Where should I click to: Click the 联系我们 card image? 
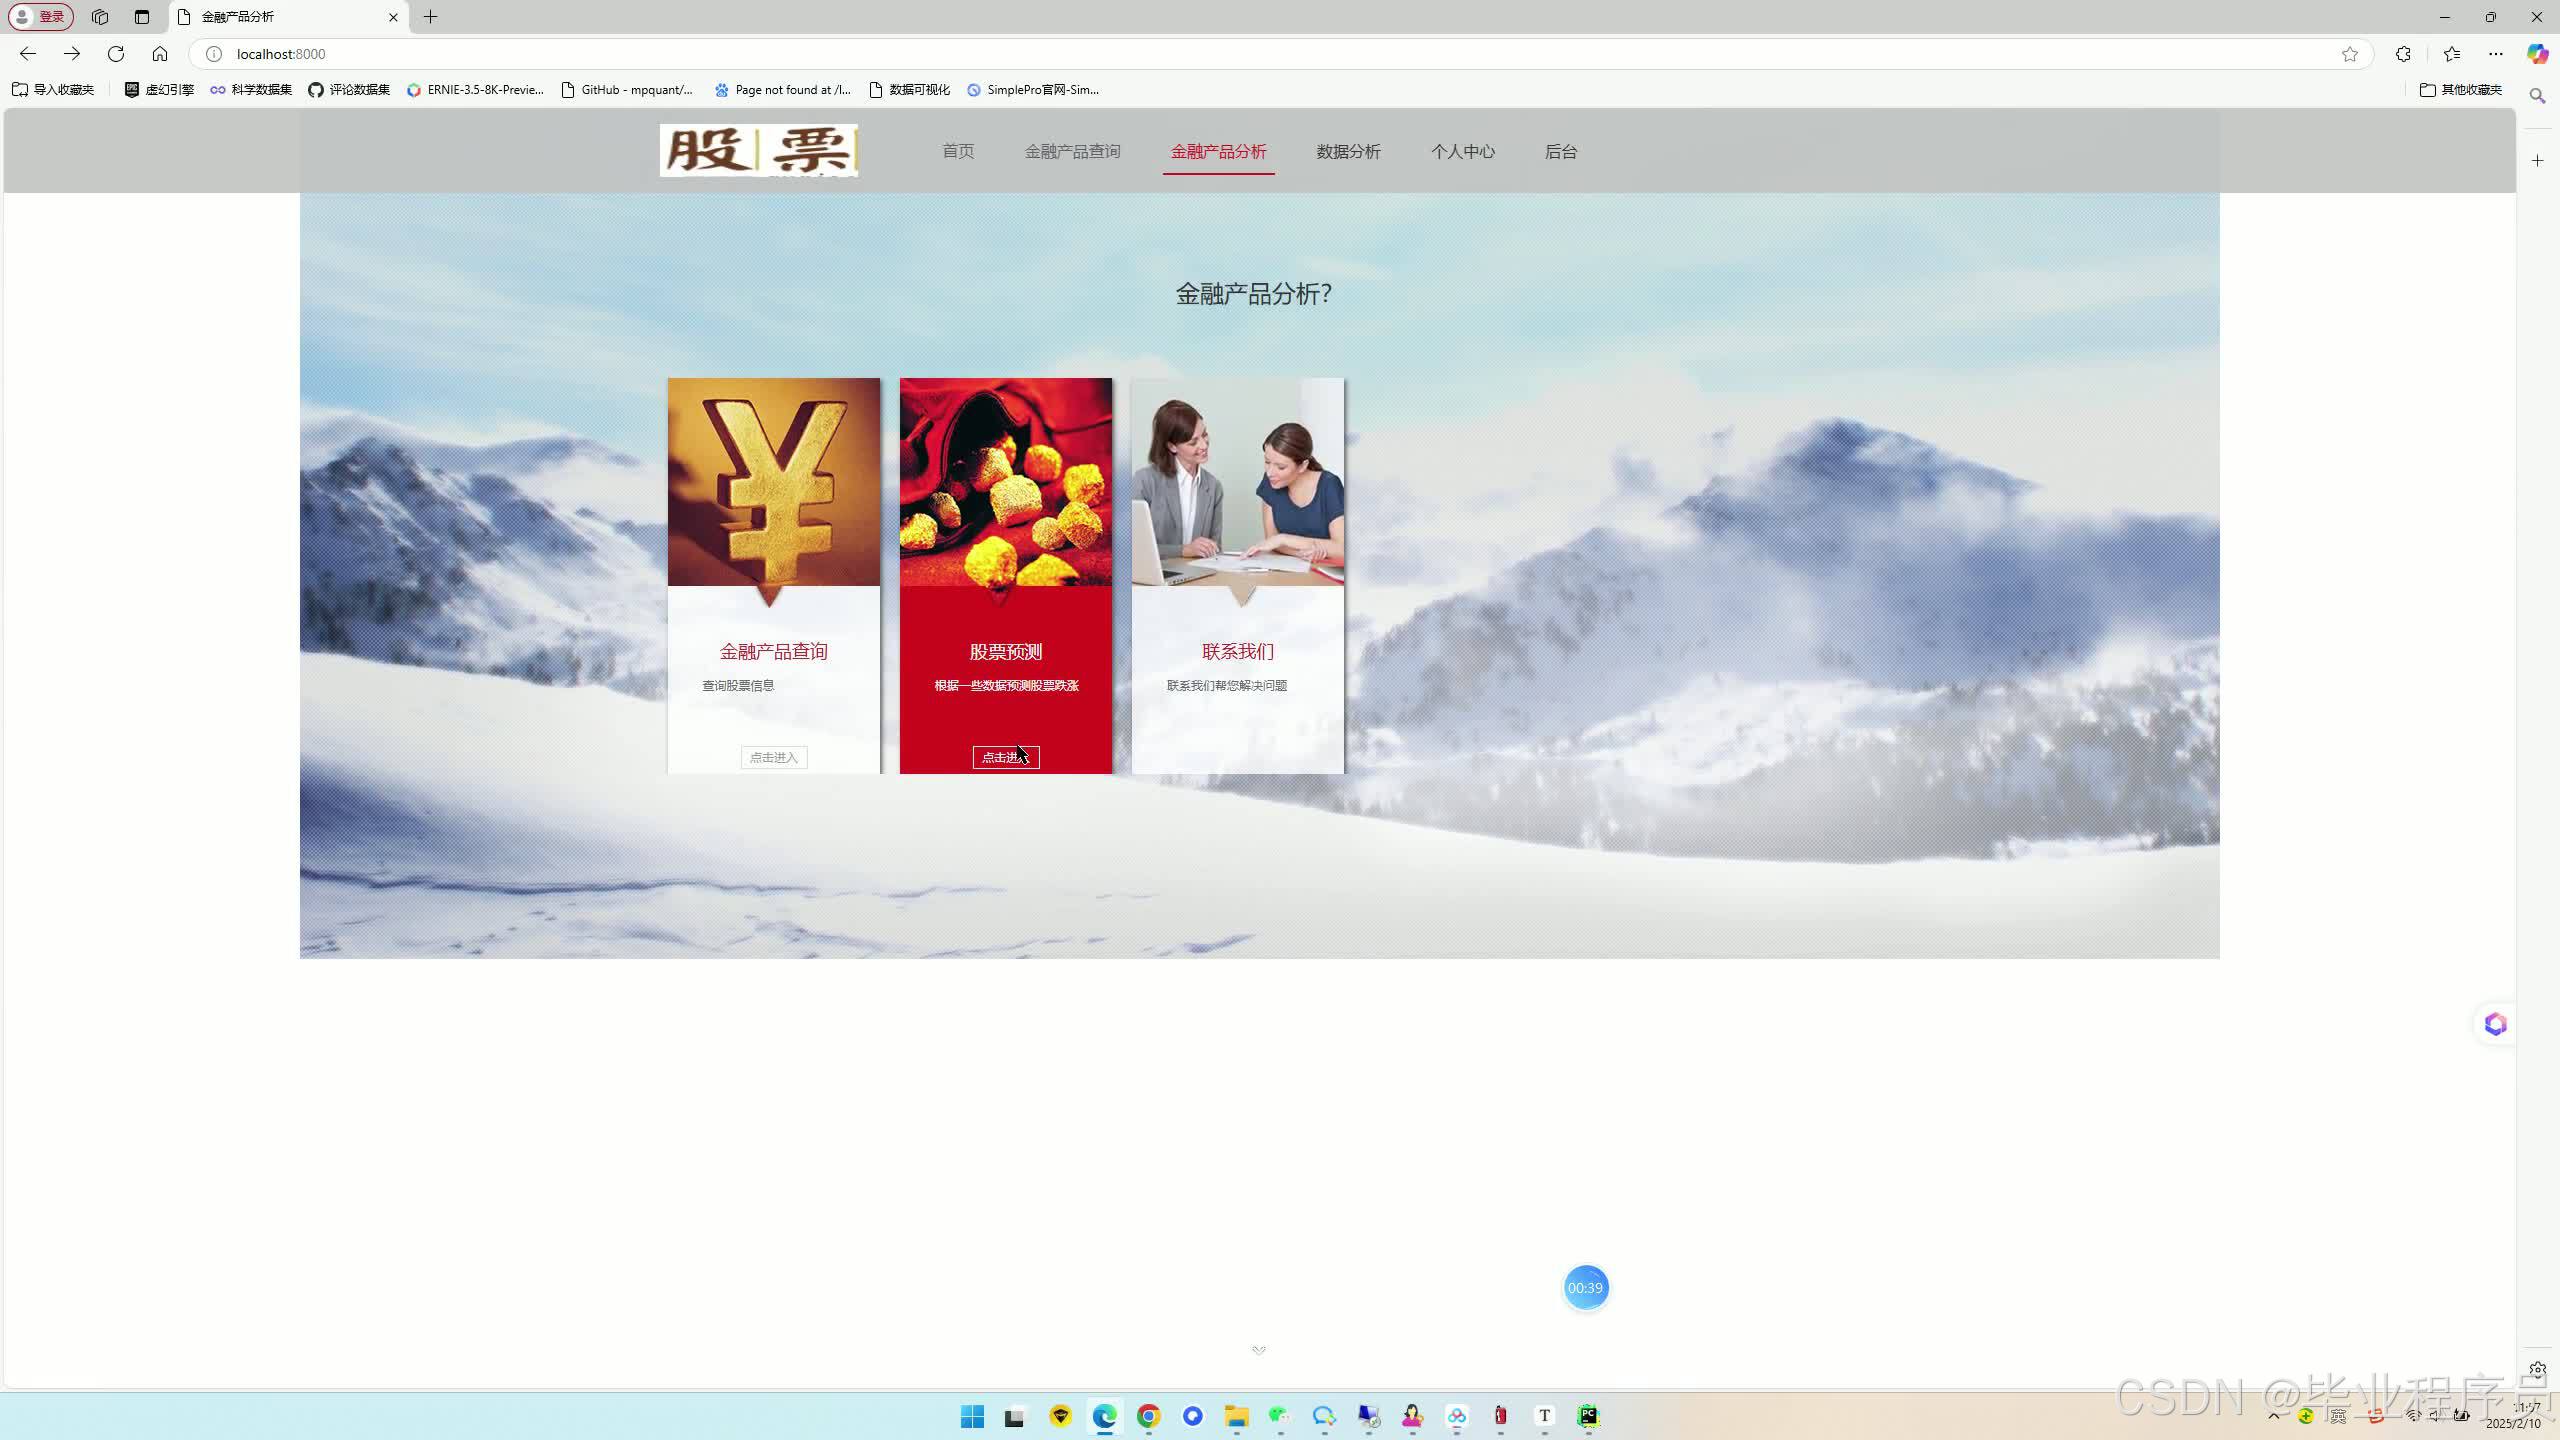pyautogui.click(x=1237, y=482)
